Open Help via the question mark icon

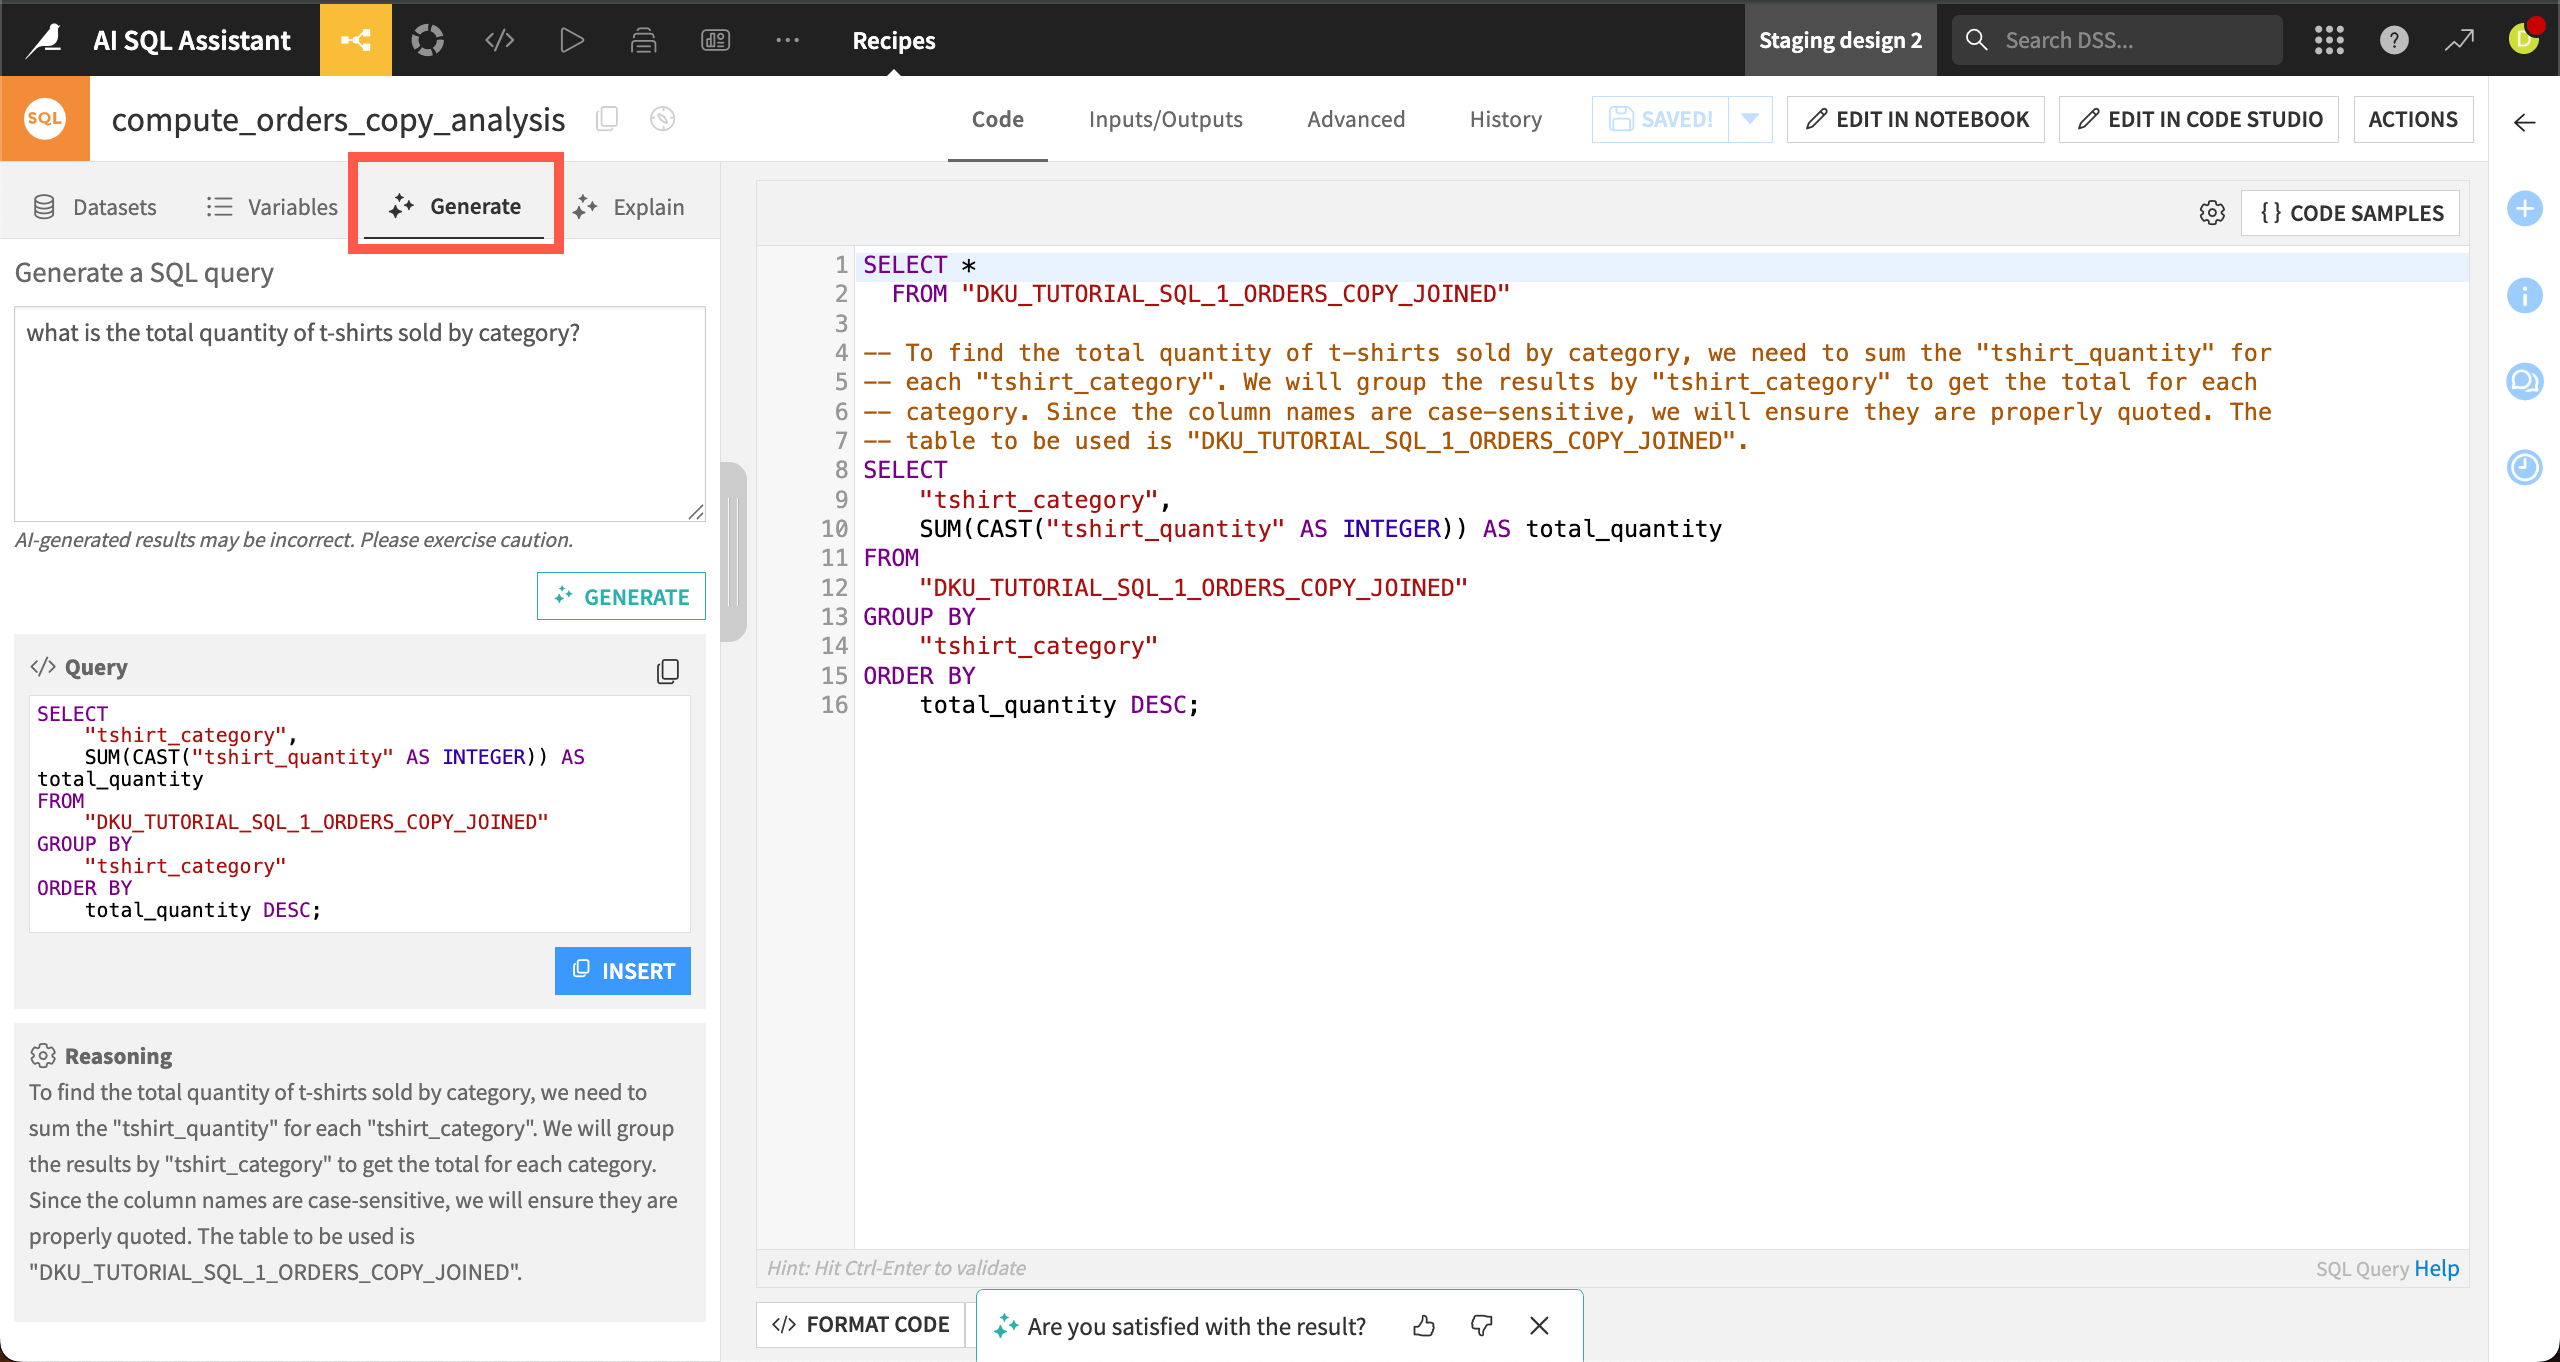click(2394, 40)
